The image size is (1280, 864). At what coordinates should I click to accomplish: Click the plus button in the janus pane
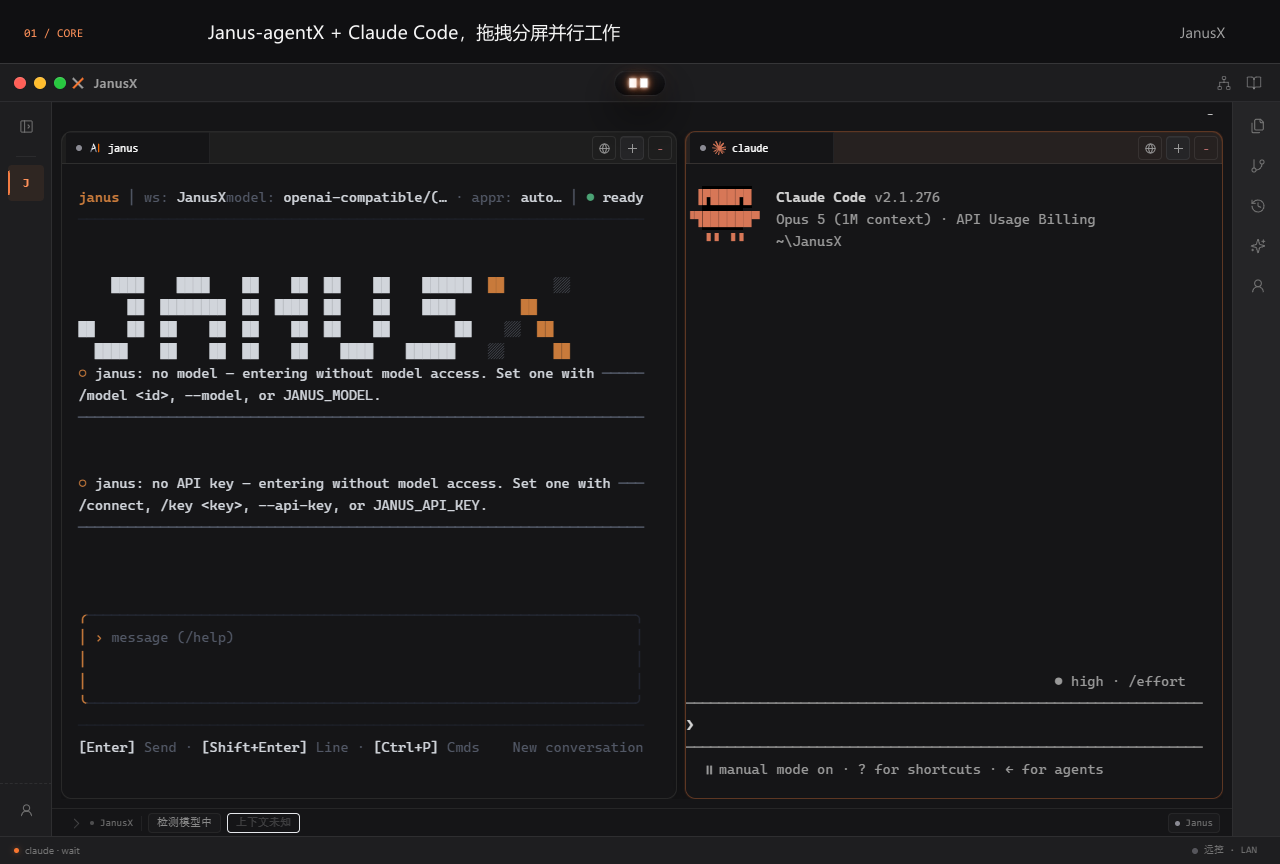coord(632,148)
